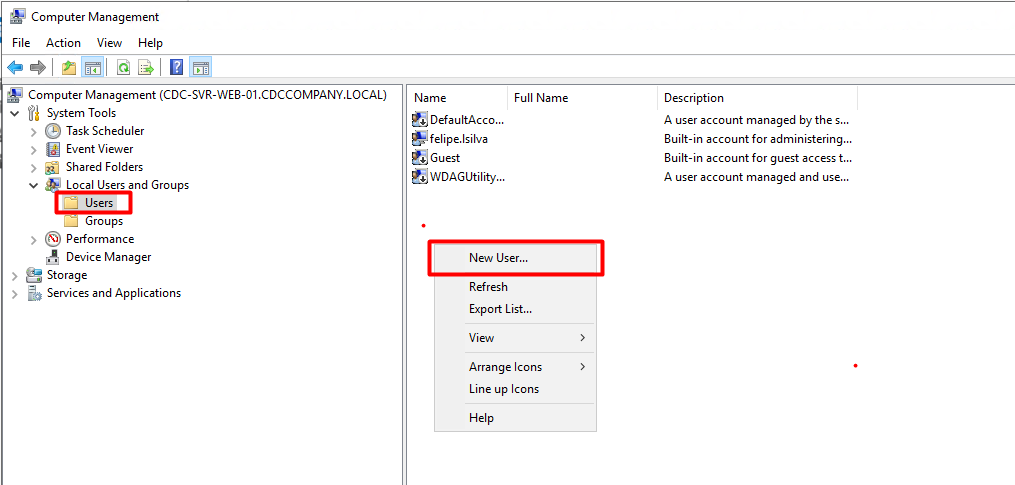The image size is (1015, 485).
Task: Expand the Event Viewer node
Action: 34,150
